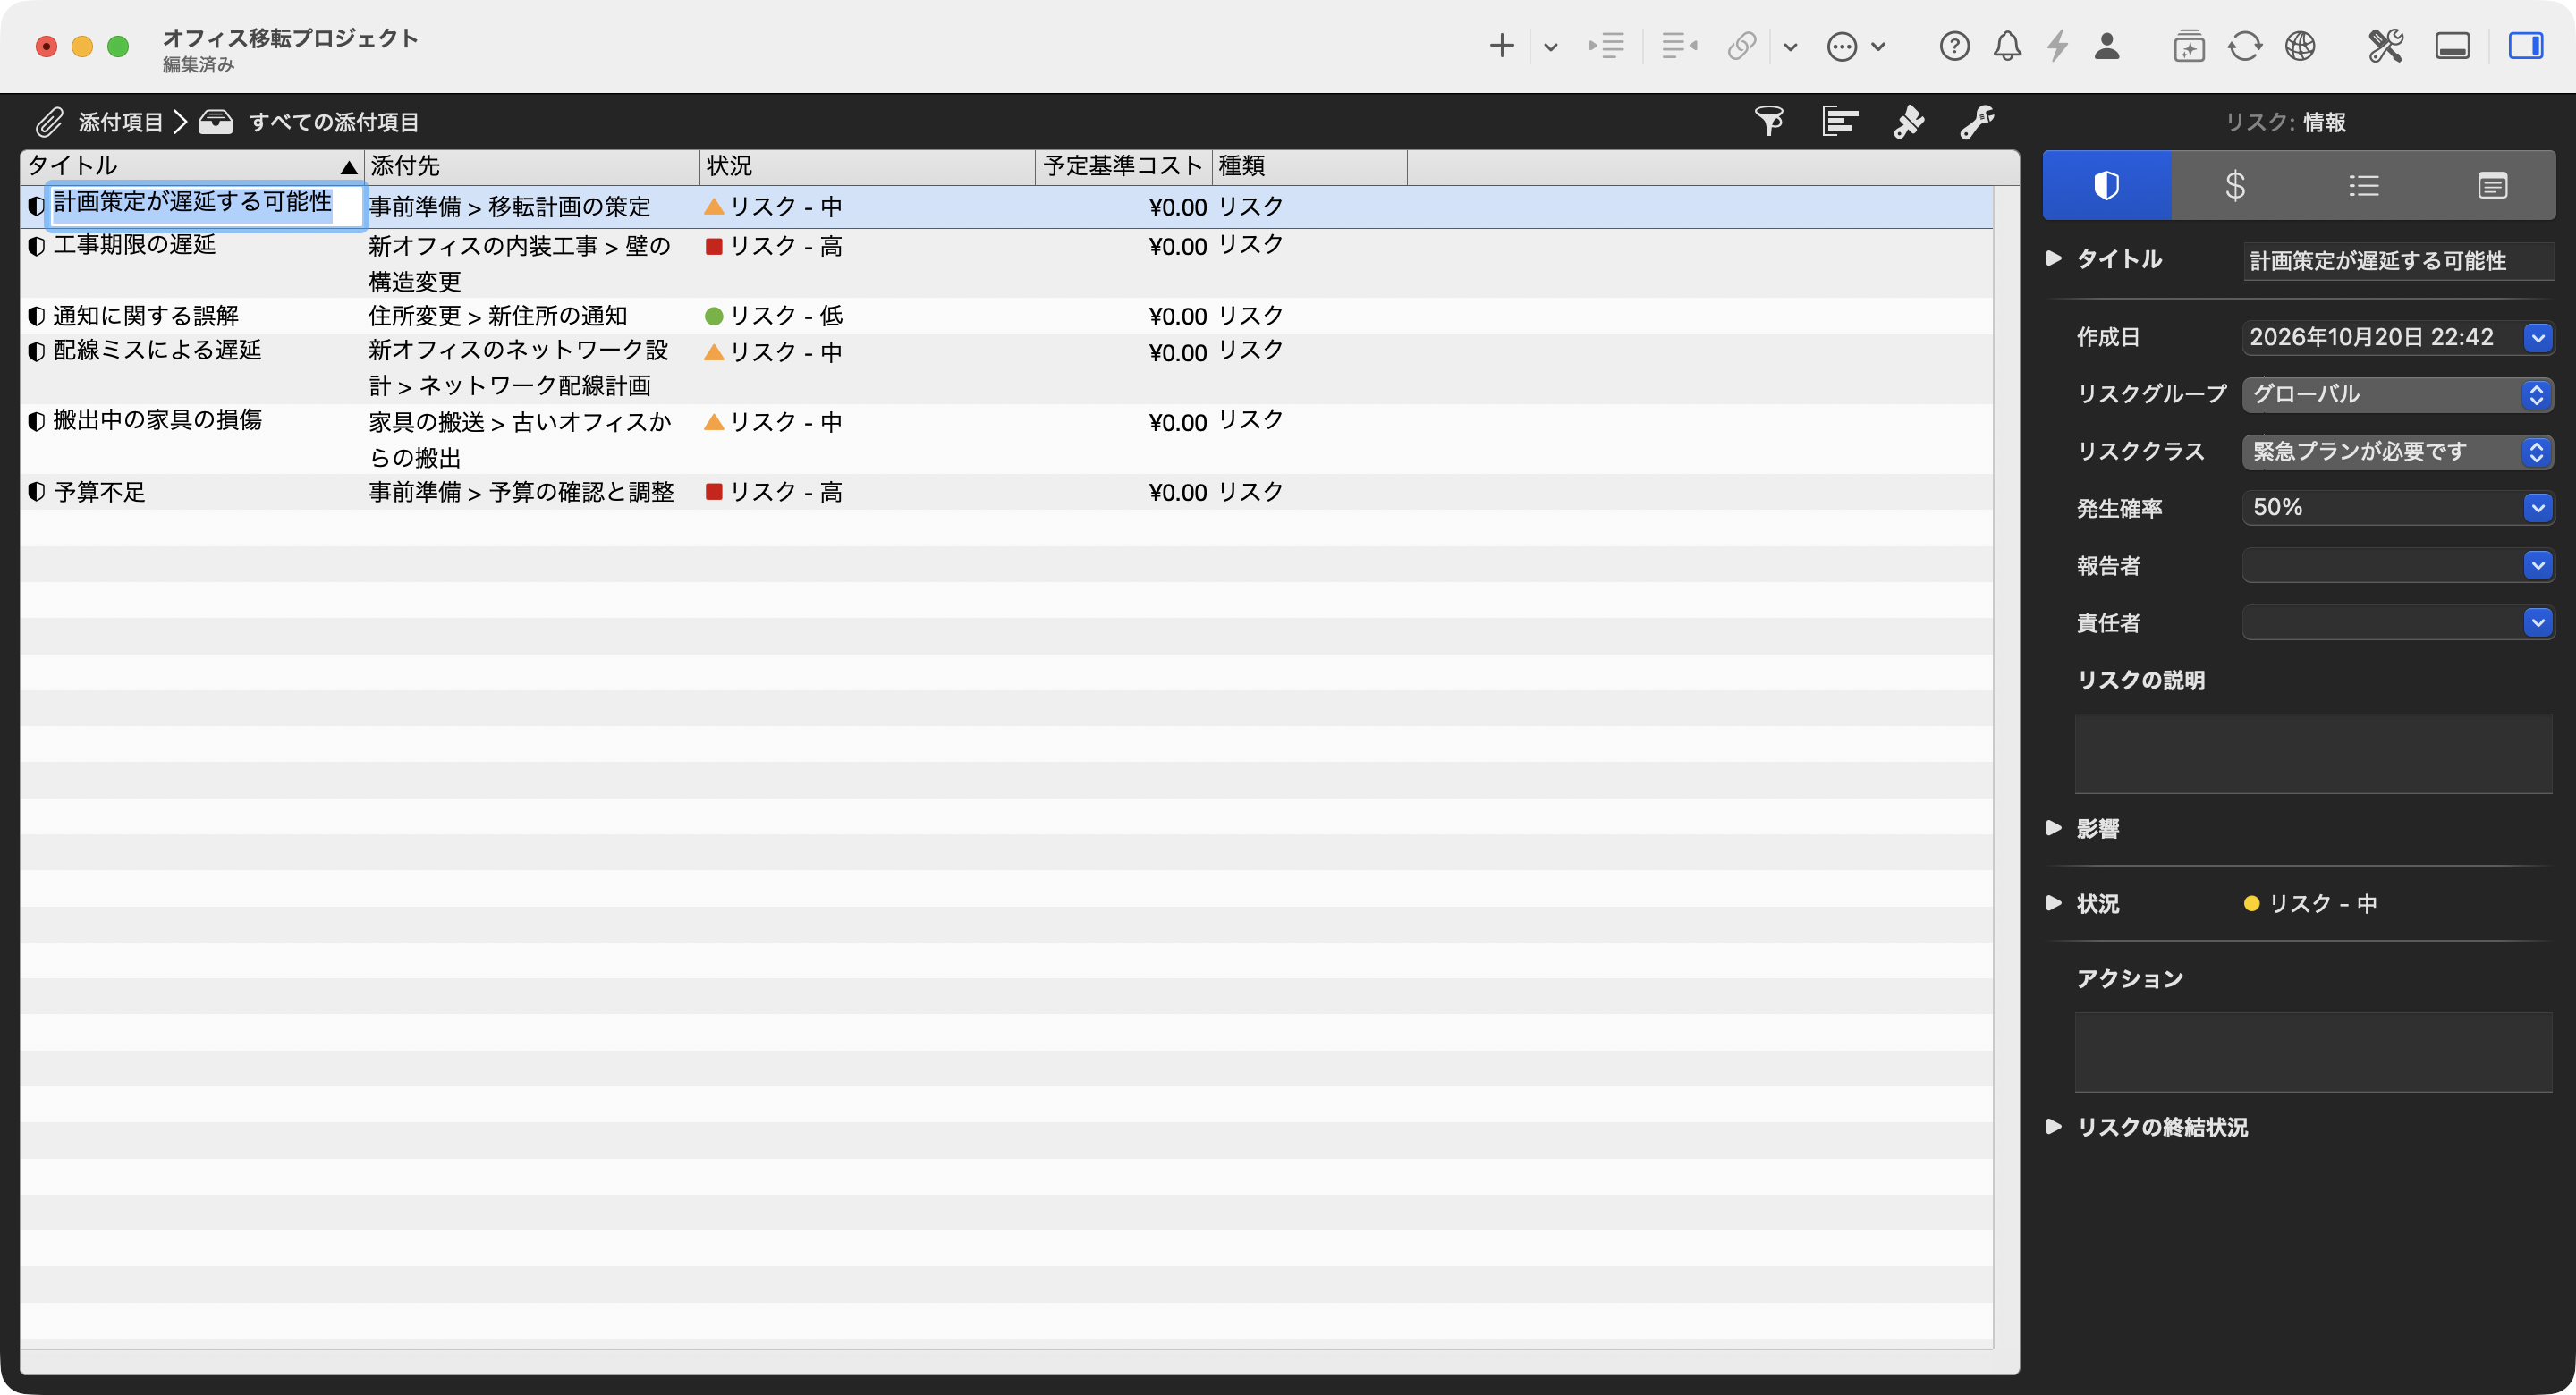Click the globe icon in toolbar
2576x1395 pixels.
coord(2300,46)
